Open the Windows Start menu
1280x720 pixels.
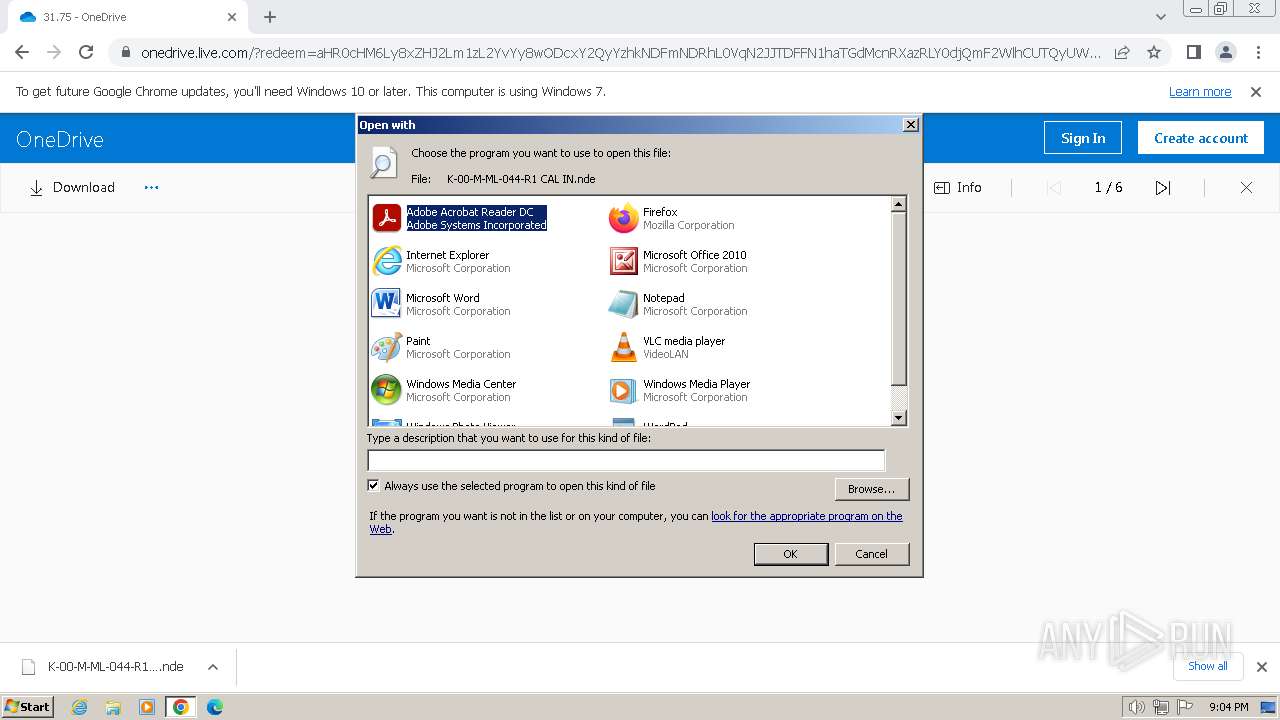click(x=28, y=706)
